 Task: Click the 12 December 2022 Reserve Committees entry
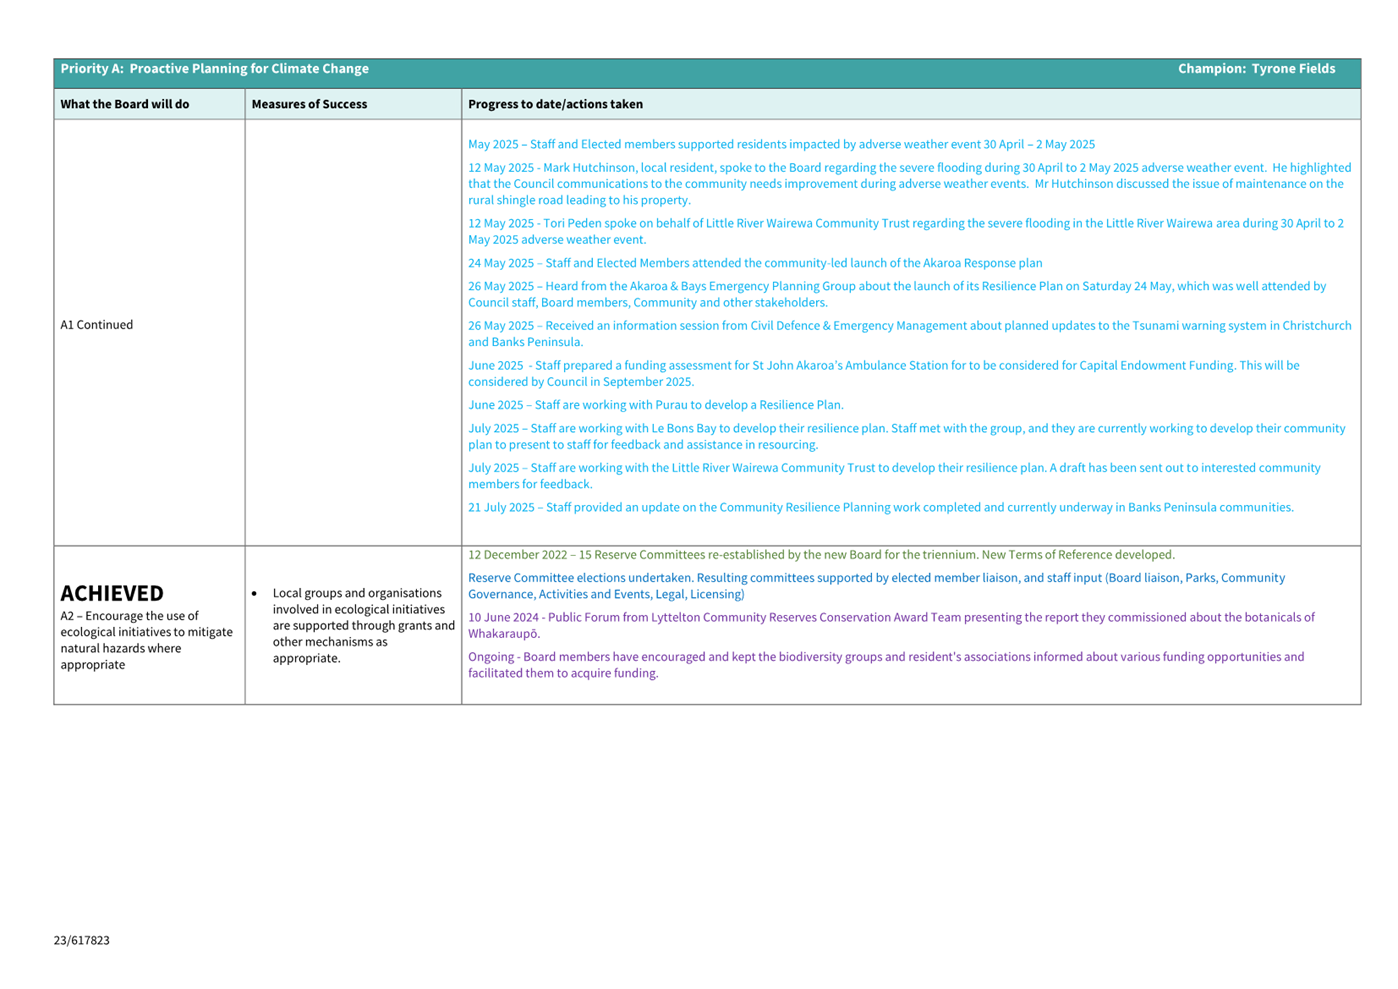click(821, 555)
